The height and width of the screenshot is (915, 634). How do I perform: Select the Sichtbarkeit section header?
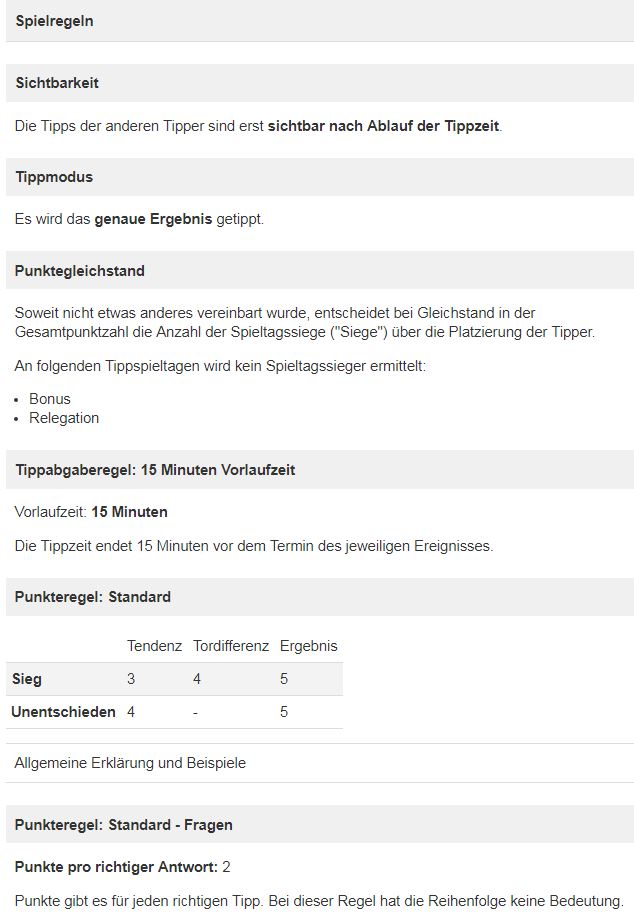click(57, 83)
